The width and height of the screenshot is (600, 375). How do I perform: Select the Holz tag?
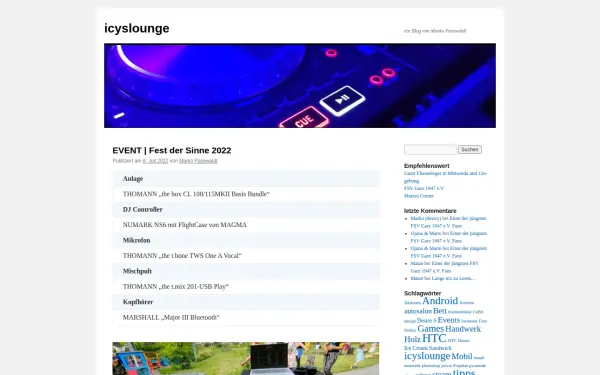412,339
